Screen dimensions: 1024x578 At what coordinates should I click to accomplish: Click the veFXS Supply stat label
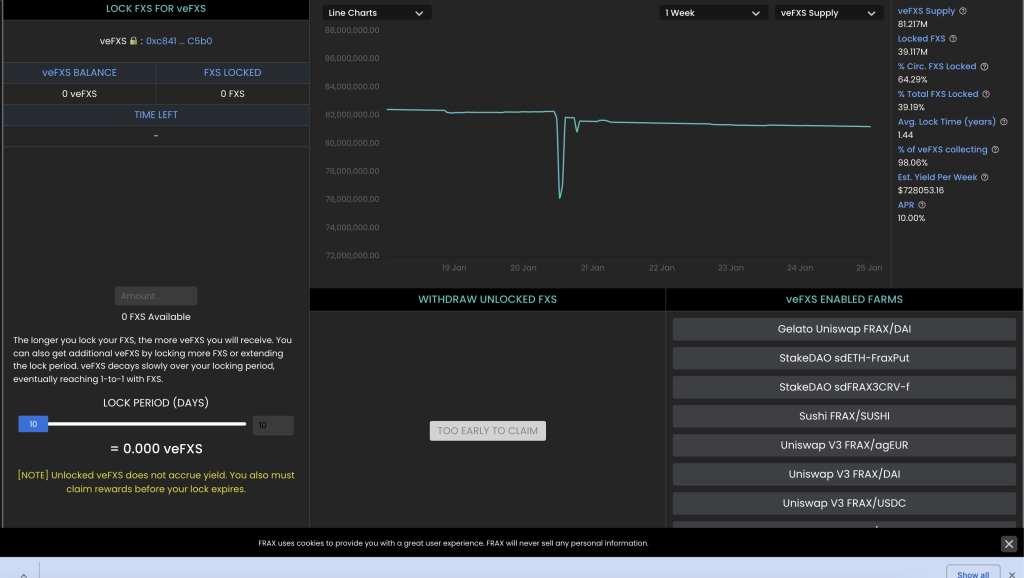tap(926, 11)
